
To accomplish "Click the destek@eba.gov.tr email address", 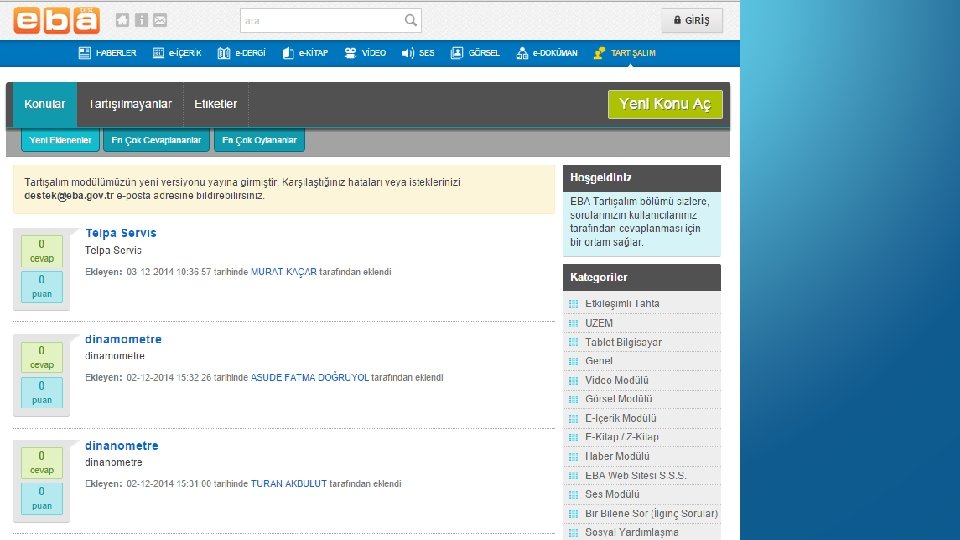I will 69,196.
